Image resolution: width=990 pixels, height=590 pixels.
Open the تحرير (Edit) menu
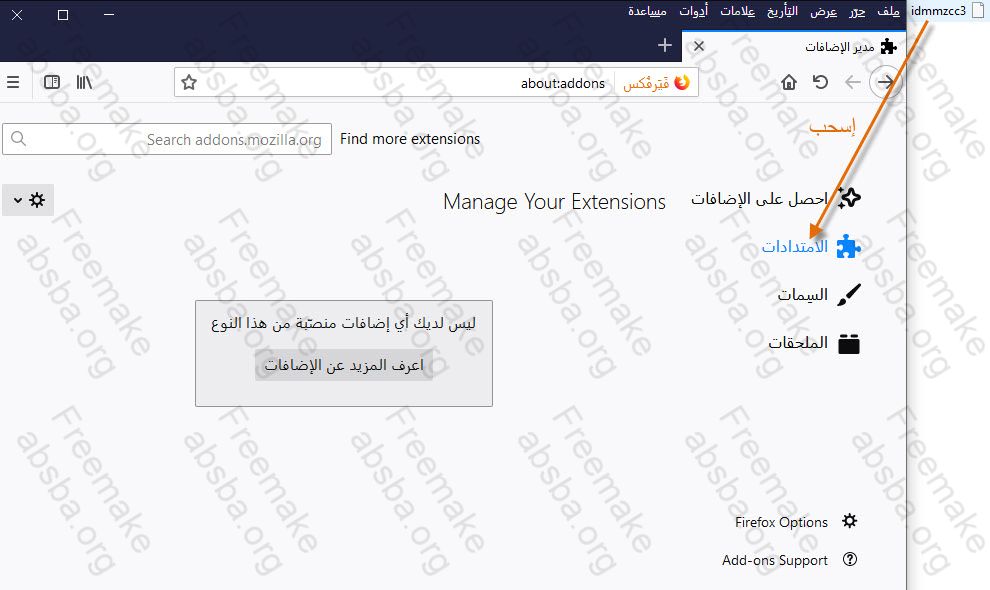click(857, 11)
